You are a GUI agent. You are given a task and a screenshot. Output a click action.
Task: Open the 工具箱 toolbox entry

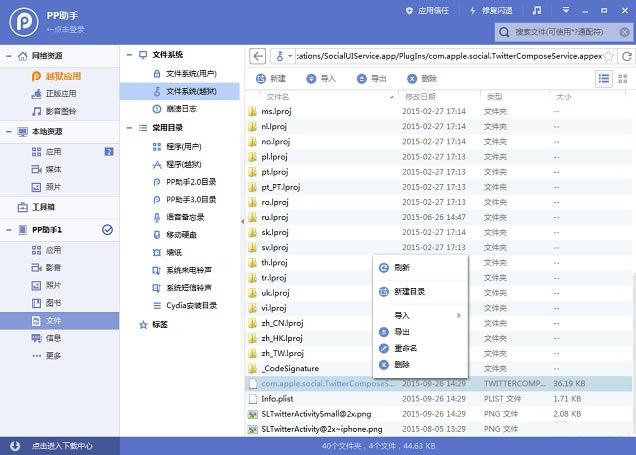(x=36, y=207)
